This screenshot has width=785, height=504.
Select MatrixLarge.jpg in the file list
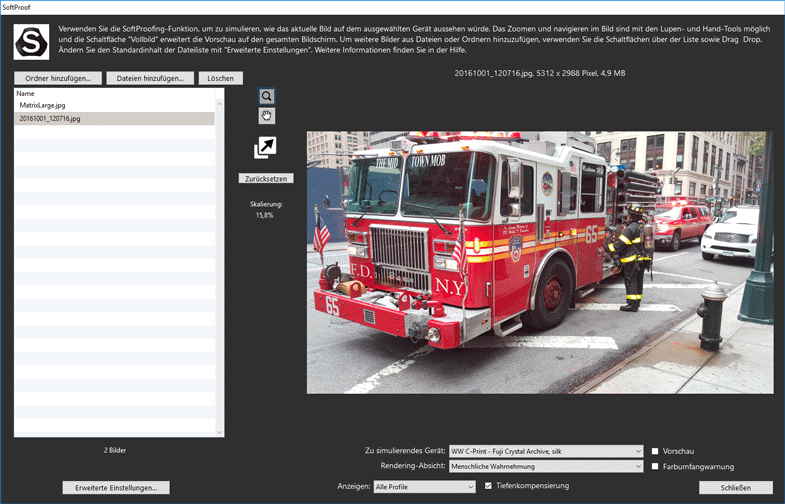click(115, 105)
